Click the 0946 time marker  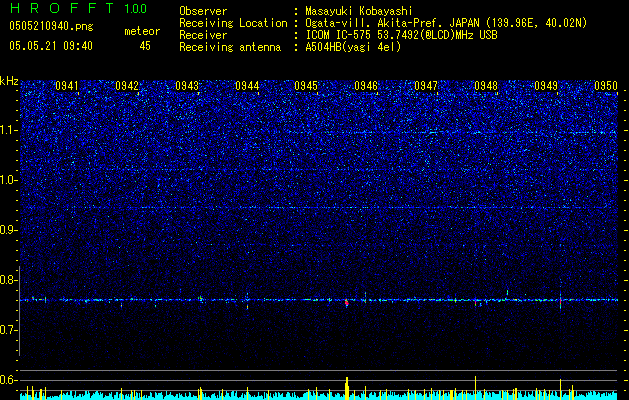click(x=366, y=86)
